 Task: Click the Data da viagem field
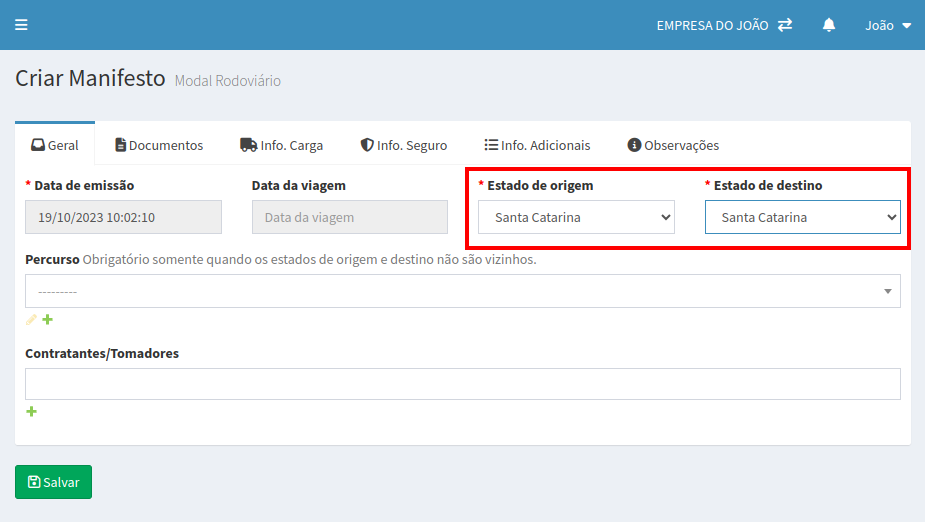349,217
